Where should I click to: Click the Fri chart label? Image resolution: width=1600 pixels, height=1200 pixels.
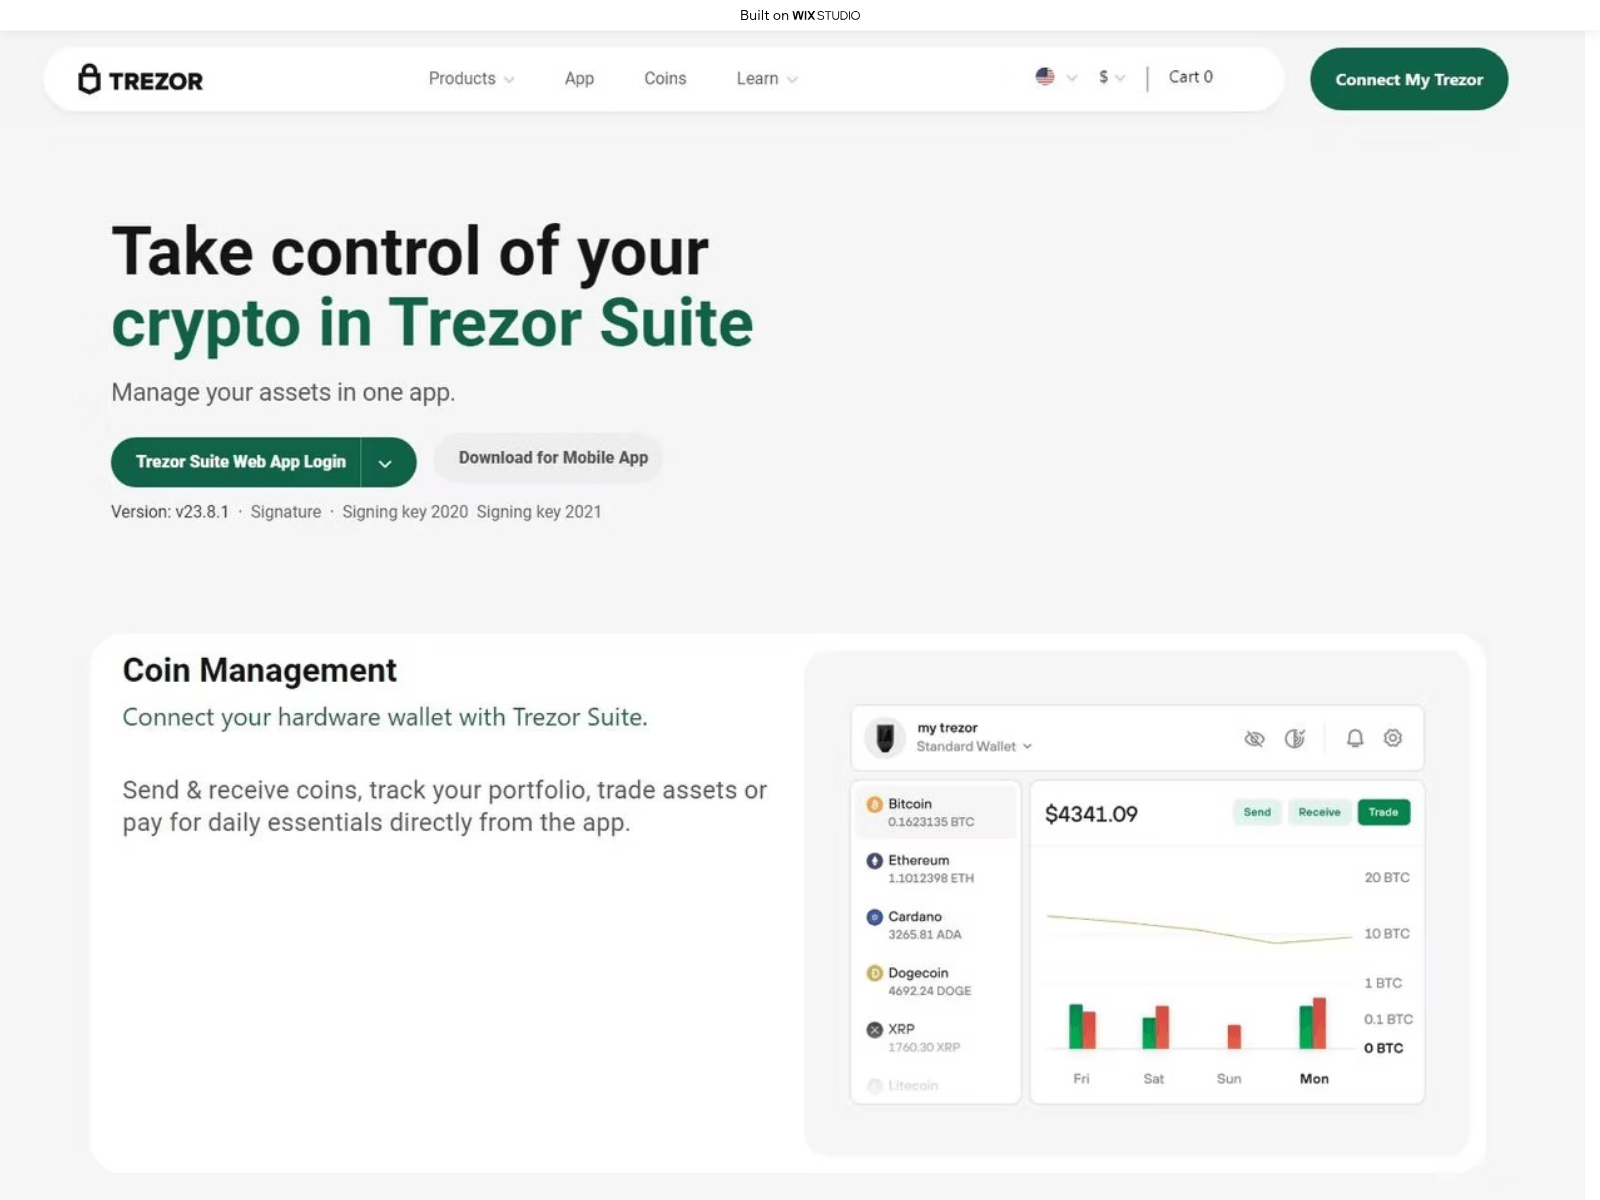(x=1081, y=1078)
